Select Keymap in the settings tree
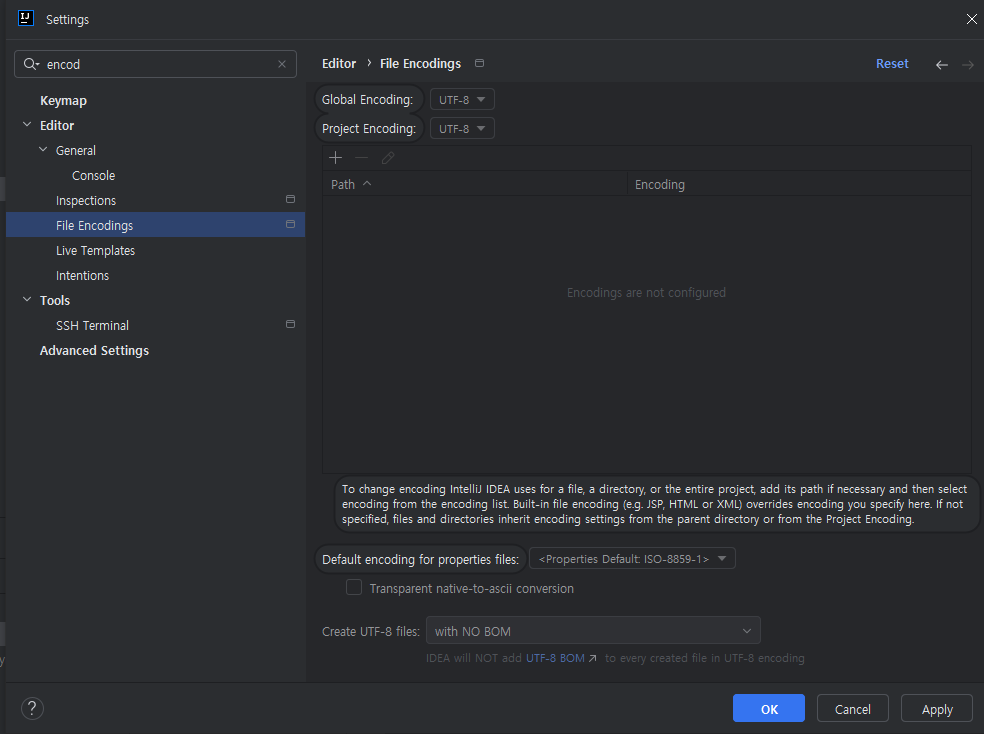 coord(63,100)
